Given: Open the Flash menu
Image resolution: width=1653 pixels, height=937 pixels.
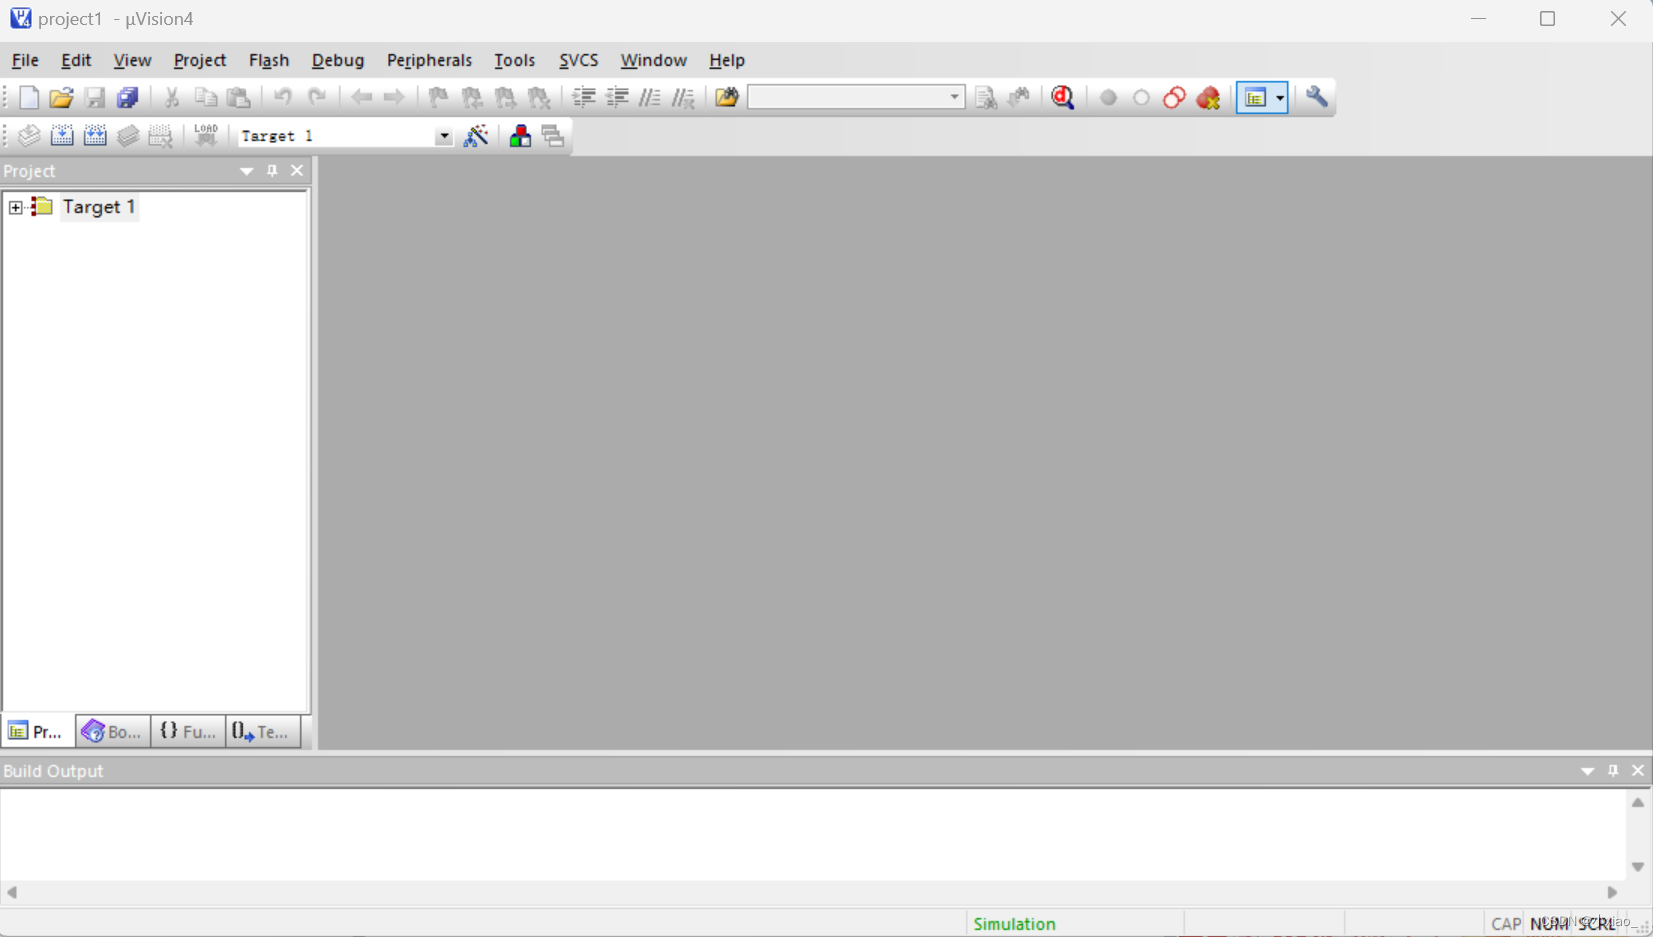Looking at the screenshot, I should tap(269, 60).
